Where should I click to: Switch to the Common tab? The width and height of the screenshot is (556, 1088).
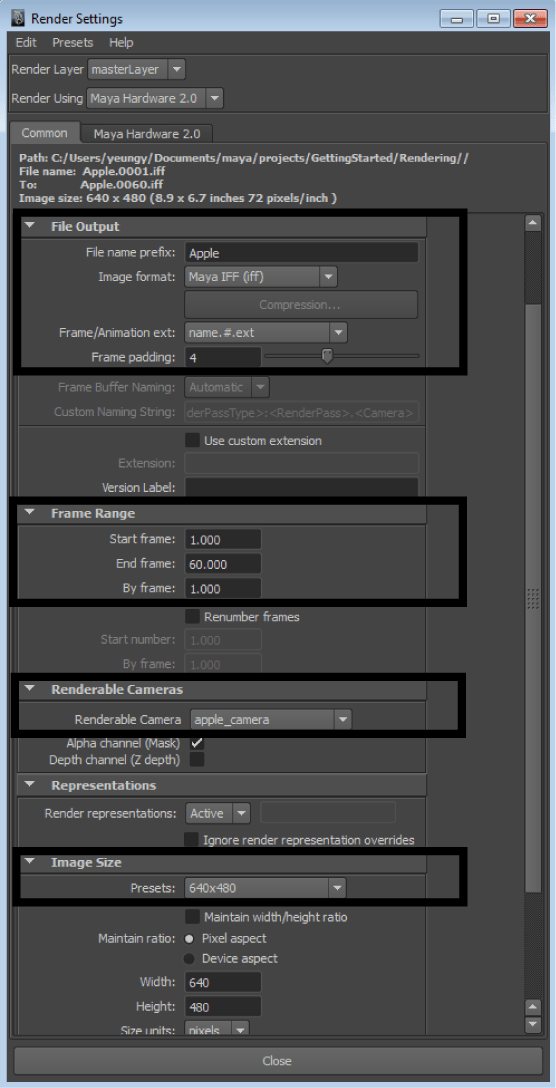click(44, 133)
